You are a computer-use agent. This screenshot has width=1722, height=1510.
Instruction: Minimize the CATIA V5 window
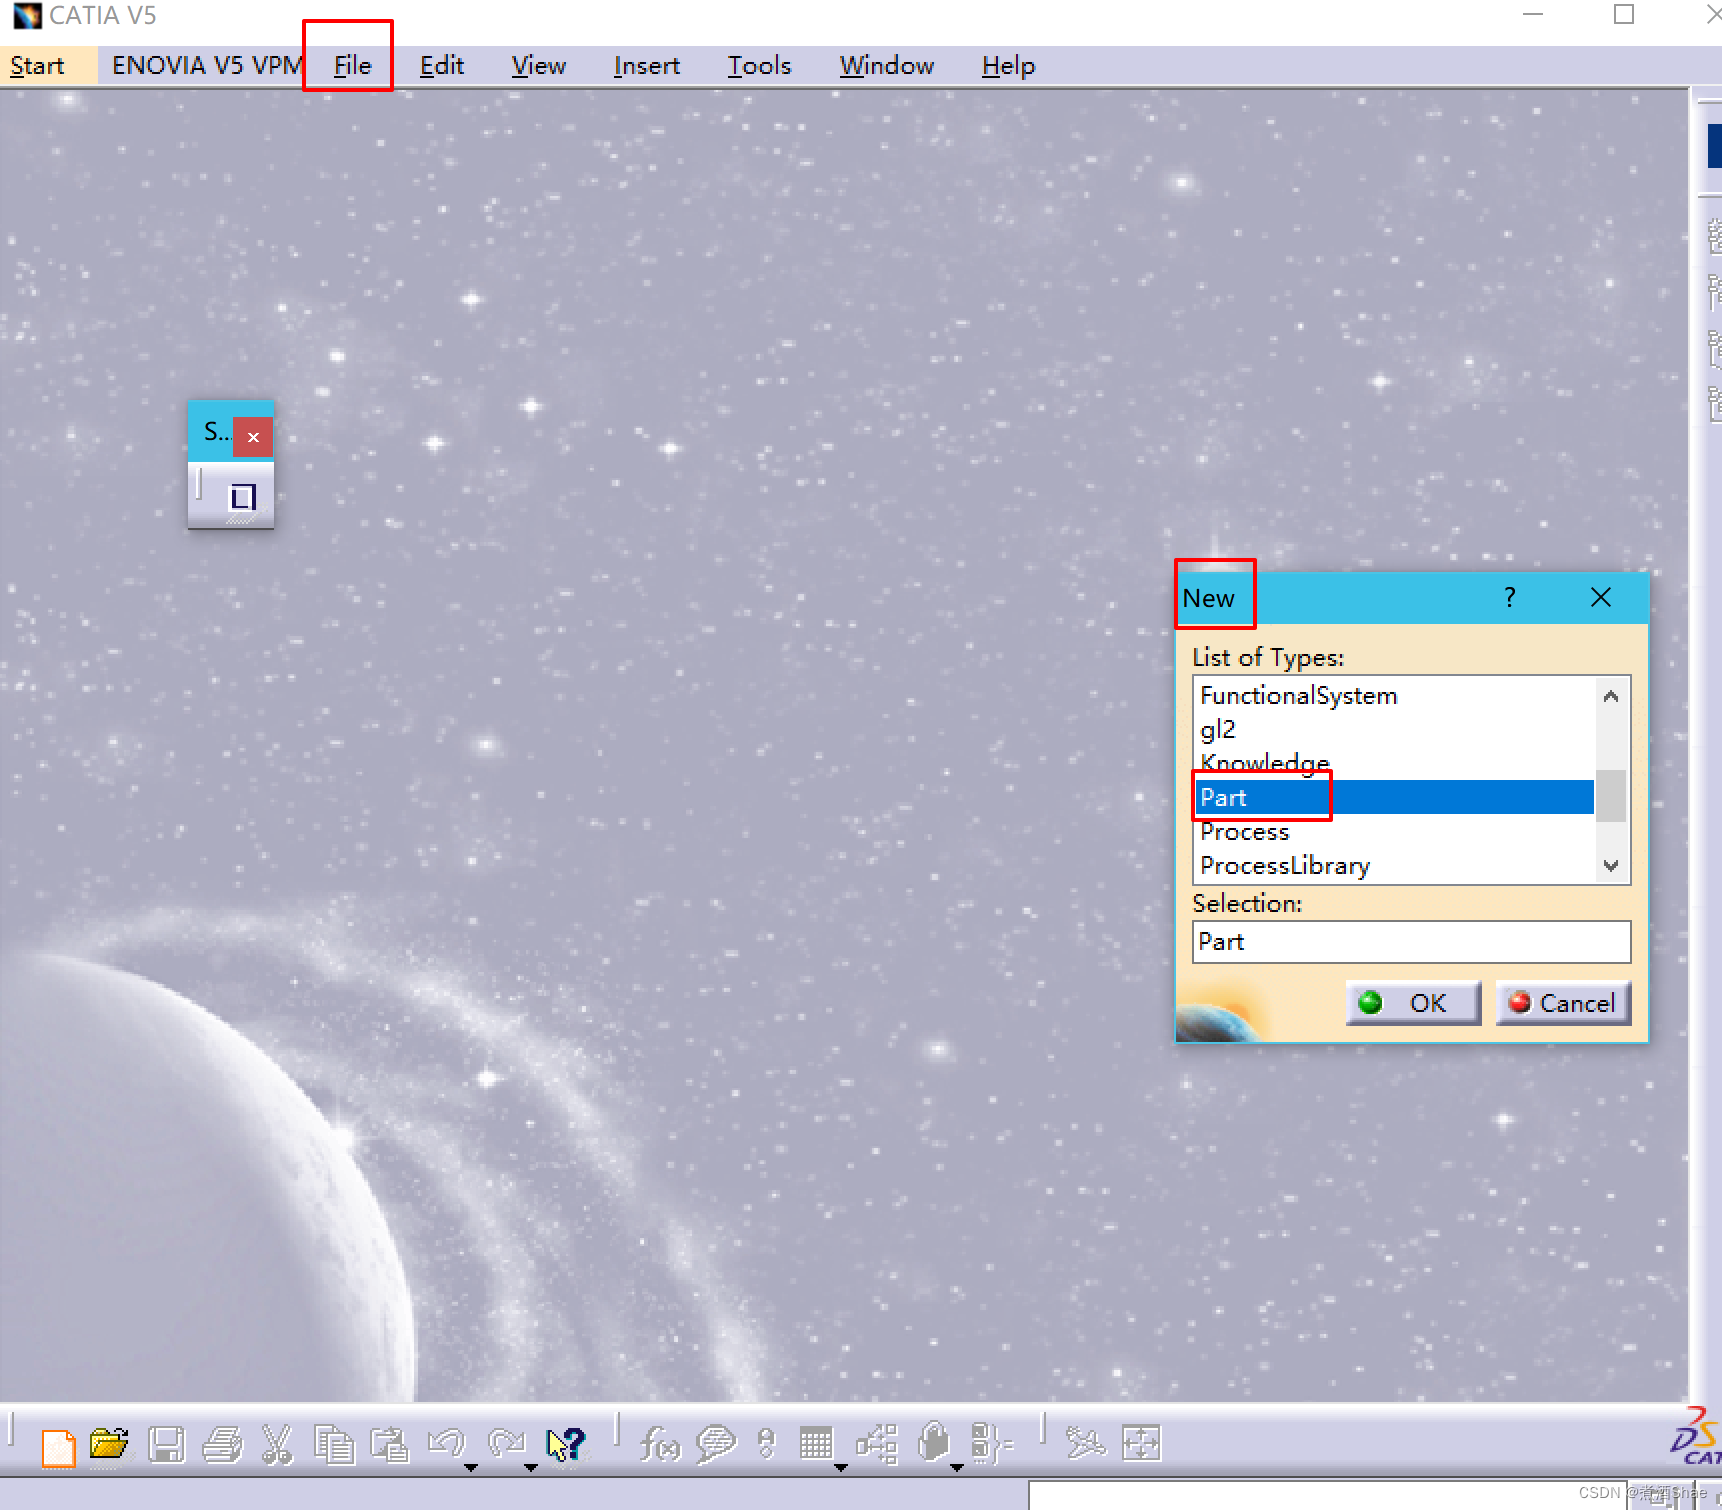coord(1533,15)
